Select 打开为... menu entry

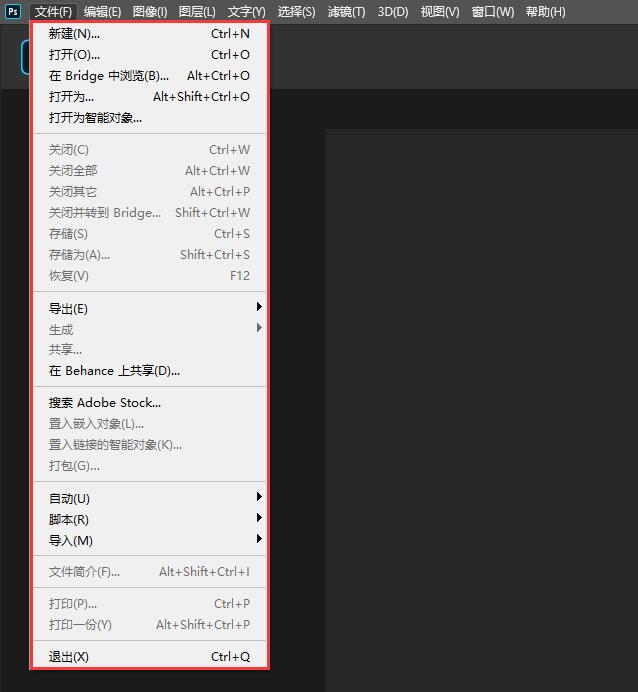coord(150,97)
